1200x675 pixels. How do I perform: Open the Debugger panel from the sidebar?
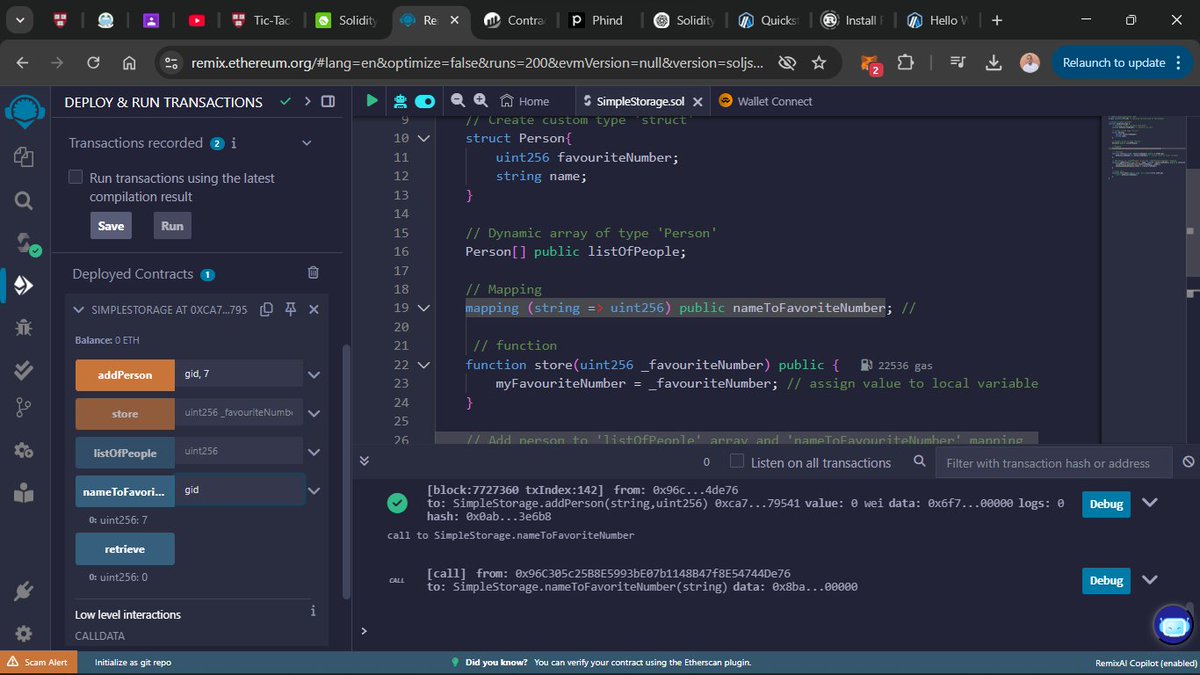23,325
